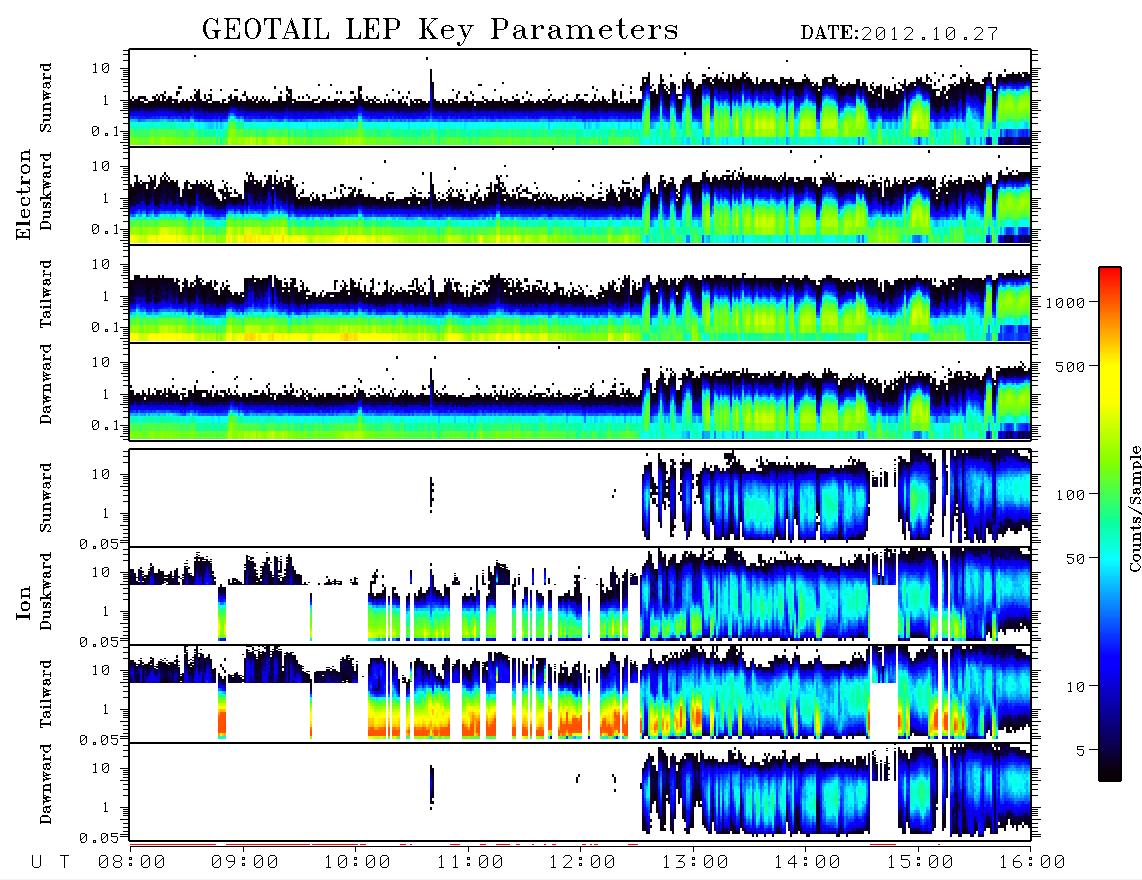The height and width of the screenshot is (880, 1142).
Task: Click the "13:00" time tick label
Action: (695, 863)
